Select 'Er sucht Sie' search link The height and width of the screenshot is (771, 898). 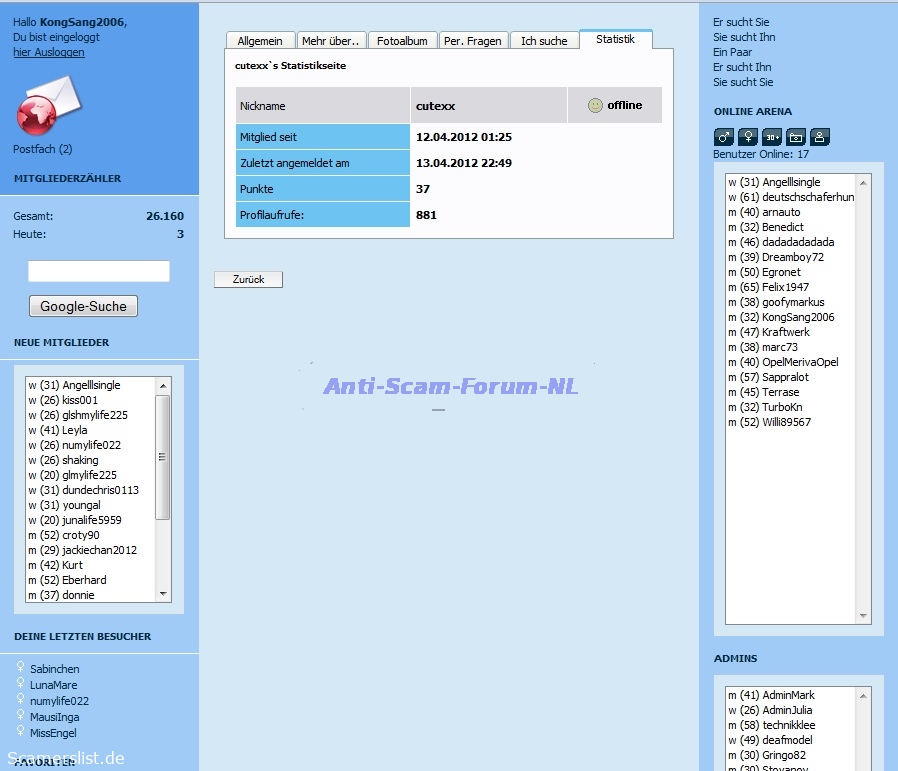[x=742, y=22]
